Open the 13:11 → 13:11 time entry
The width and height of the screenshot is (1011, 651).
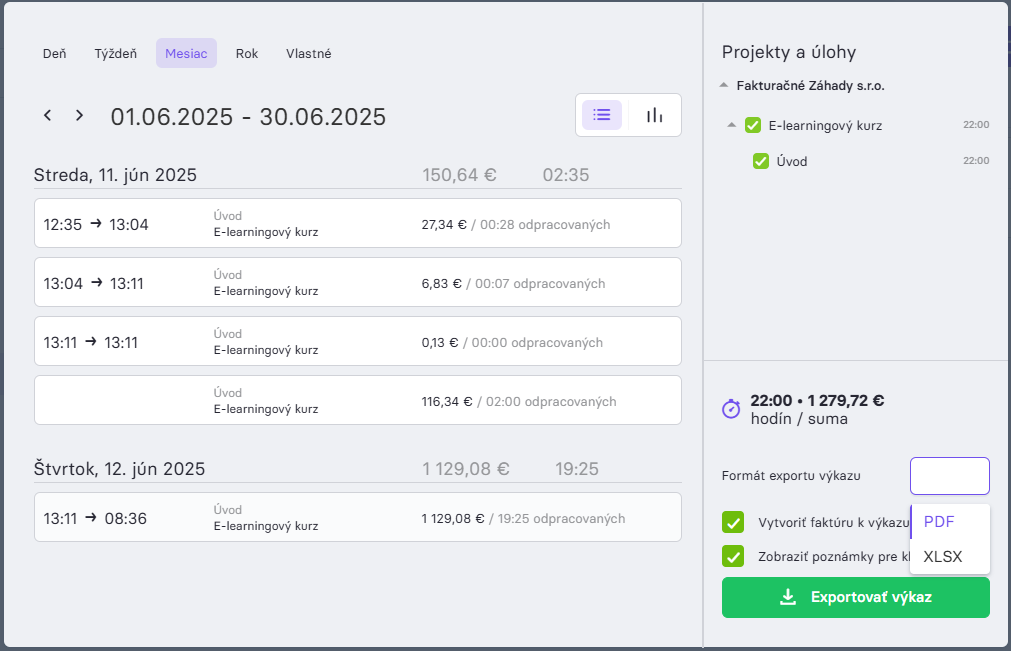click(x=358, y=341)
